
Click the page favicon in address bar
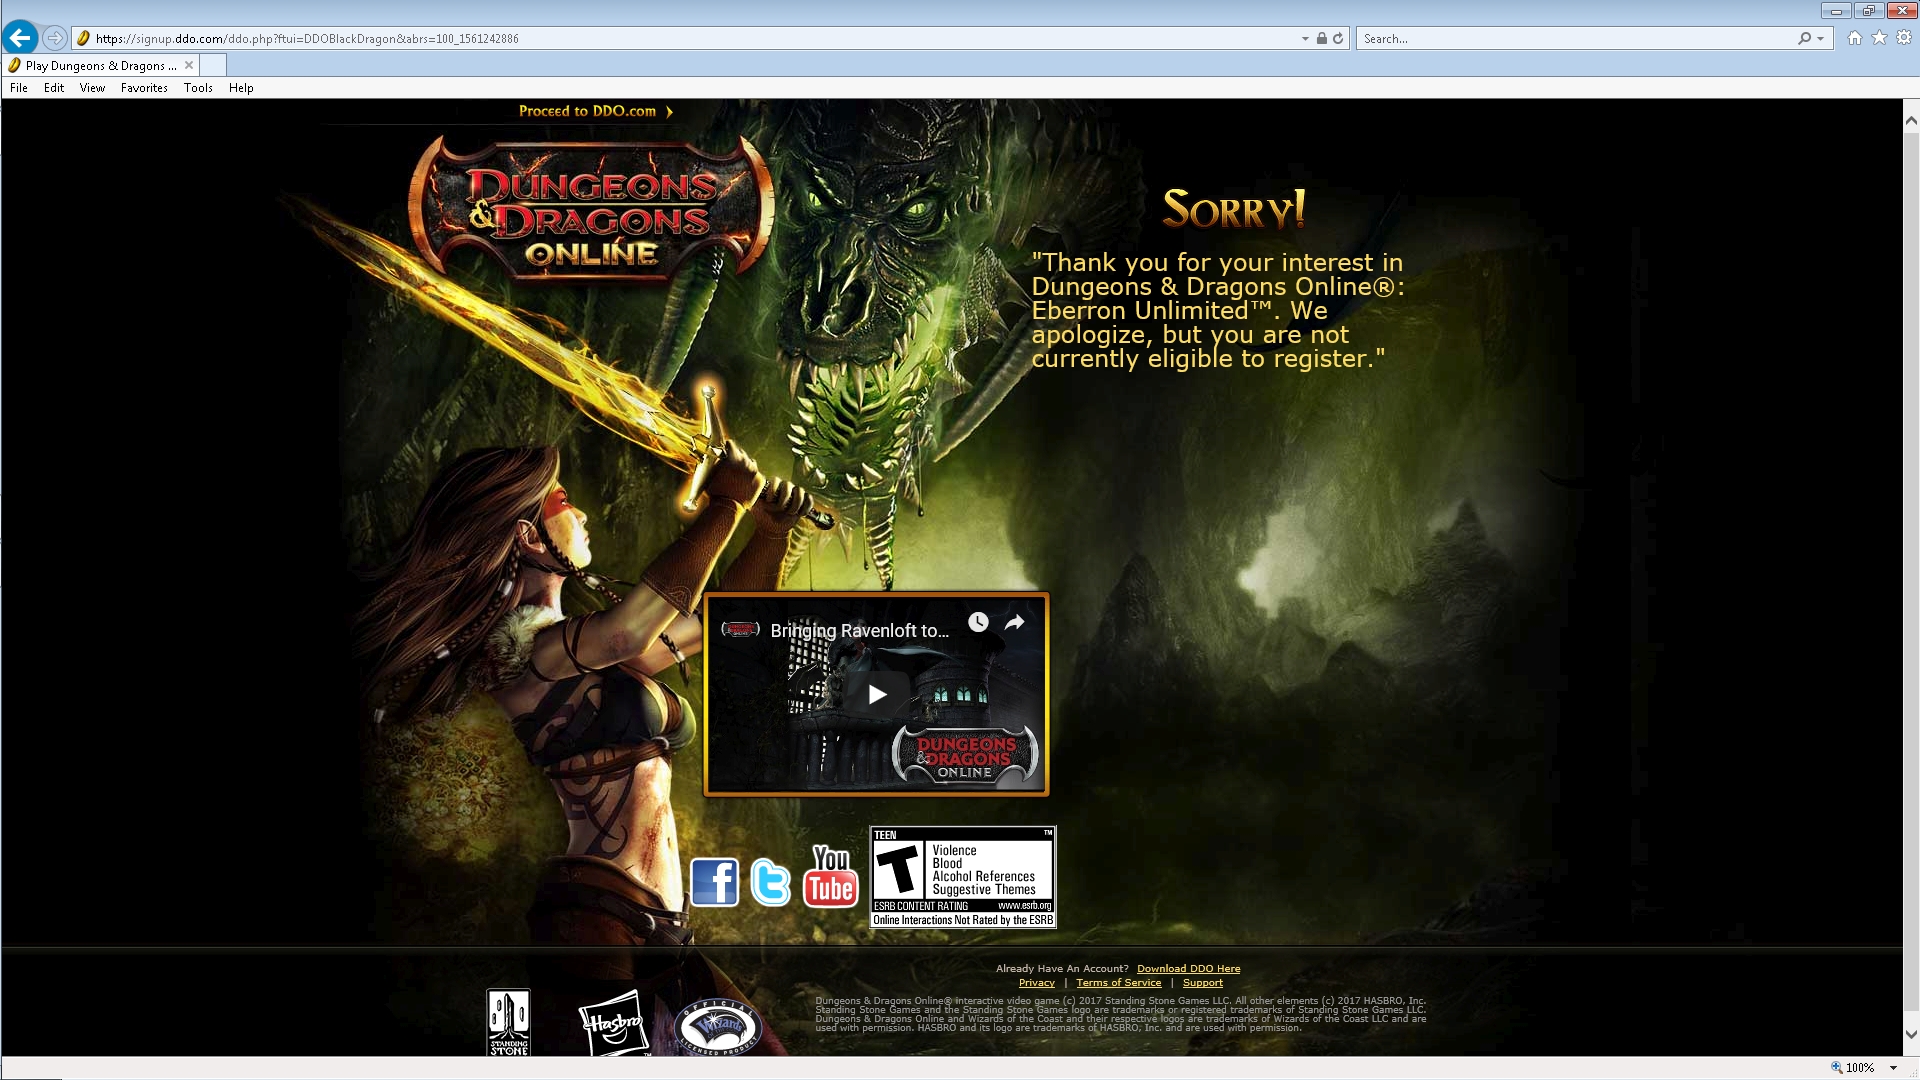83,38
